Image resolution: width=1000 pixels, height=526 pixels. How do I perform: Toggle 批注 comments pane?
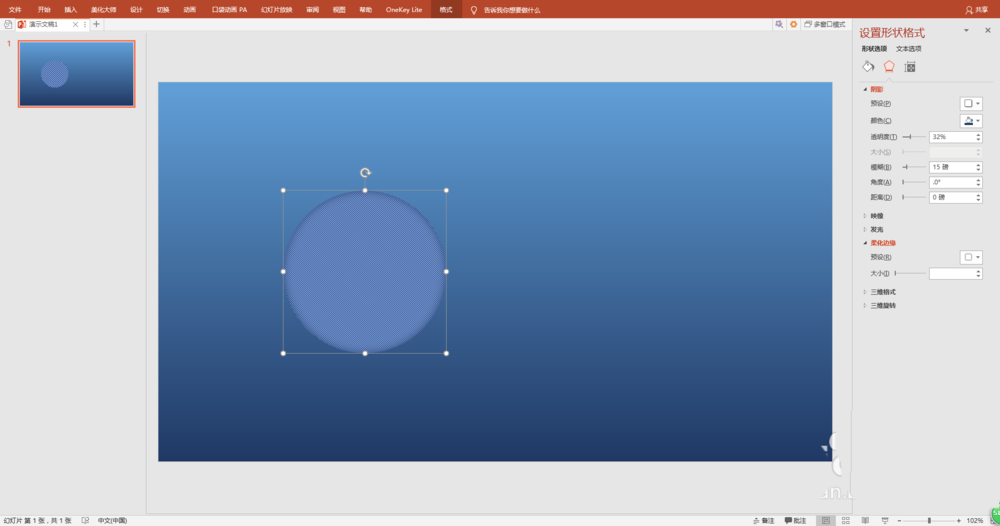tap(795, 520)
